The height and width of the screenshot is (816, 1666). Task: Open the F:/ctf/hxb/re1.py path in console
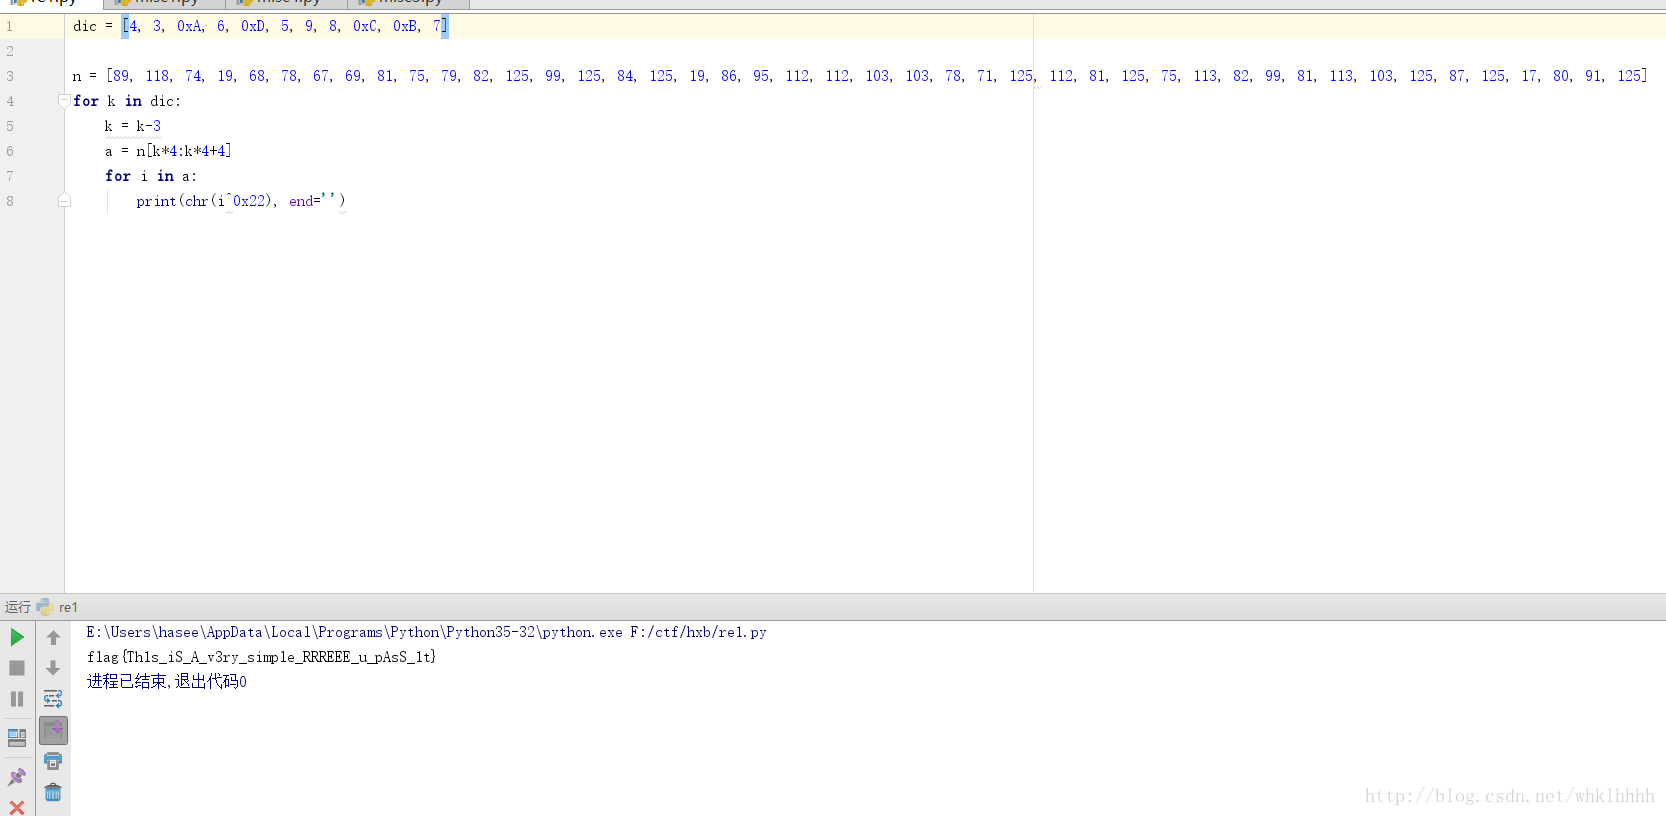(x=698, y=632)
